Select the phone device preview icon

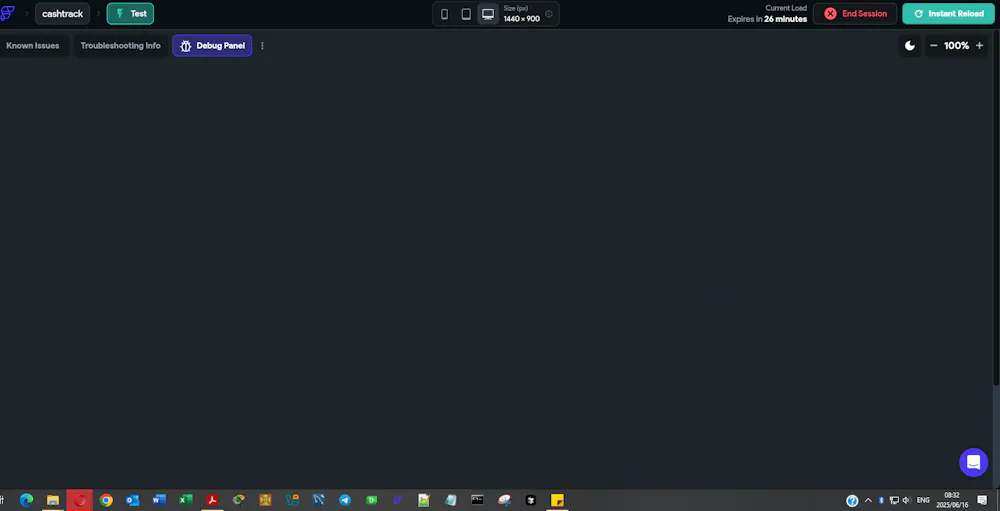pos(445,14)
